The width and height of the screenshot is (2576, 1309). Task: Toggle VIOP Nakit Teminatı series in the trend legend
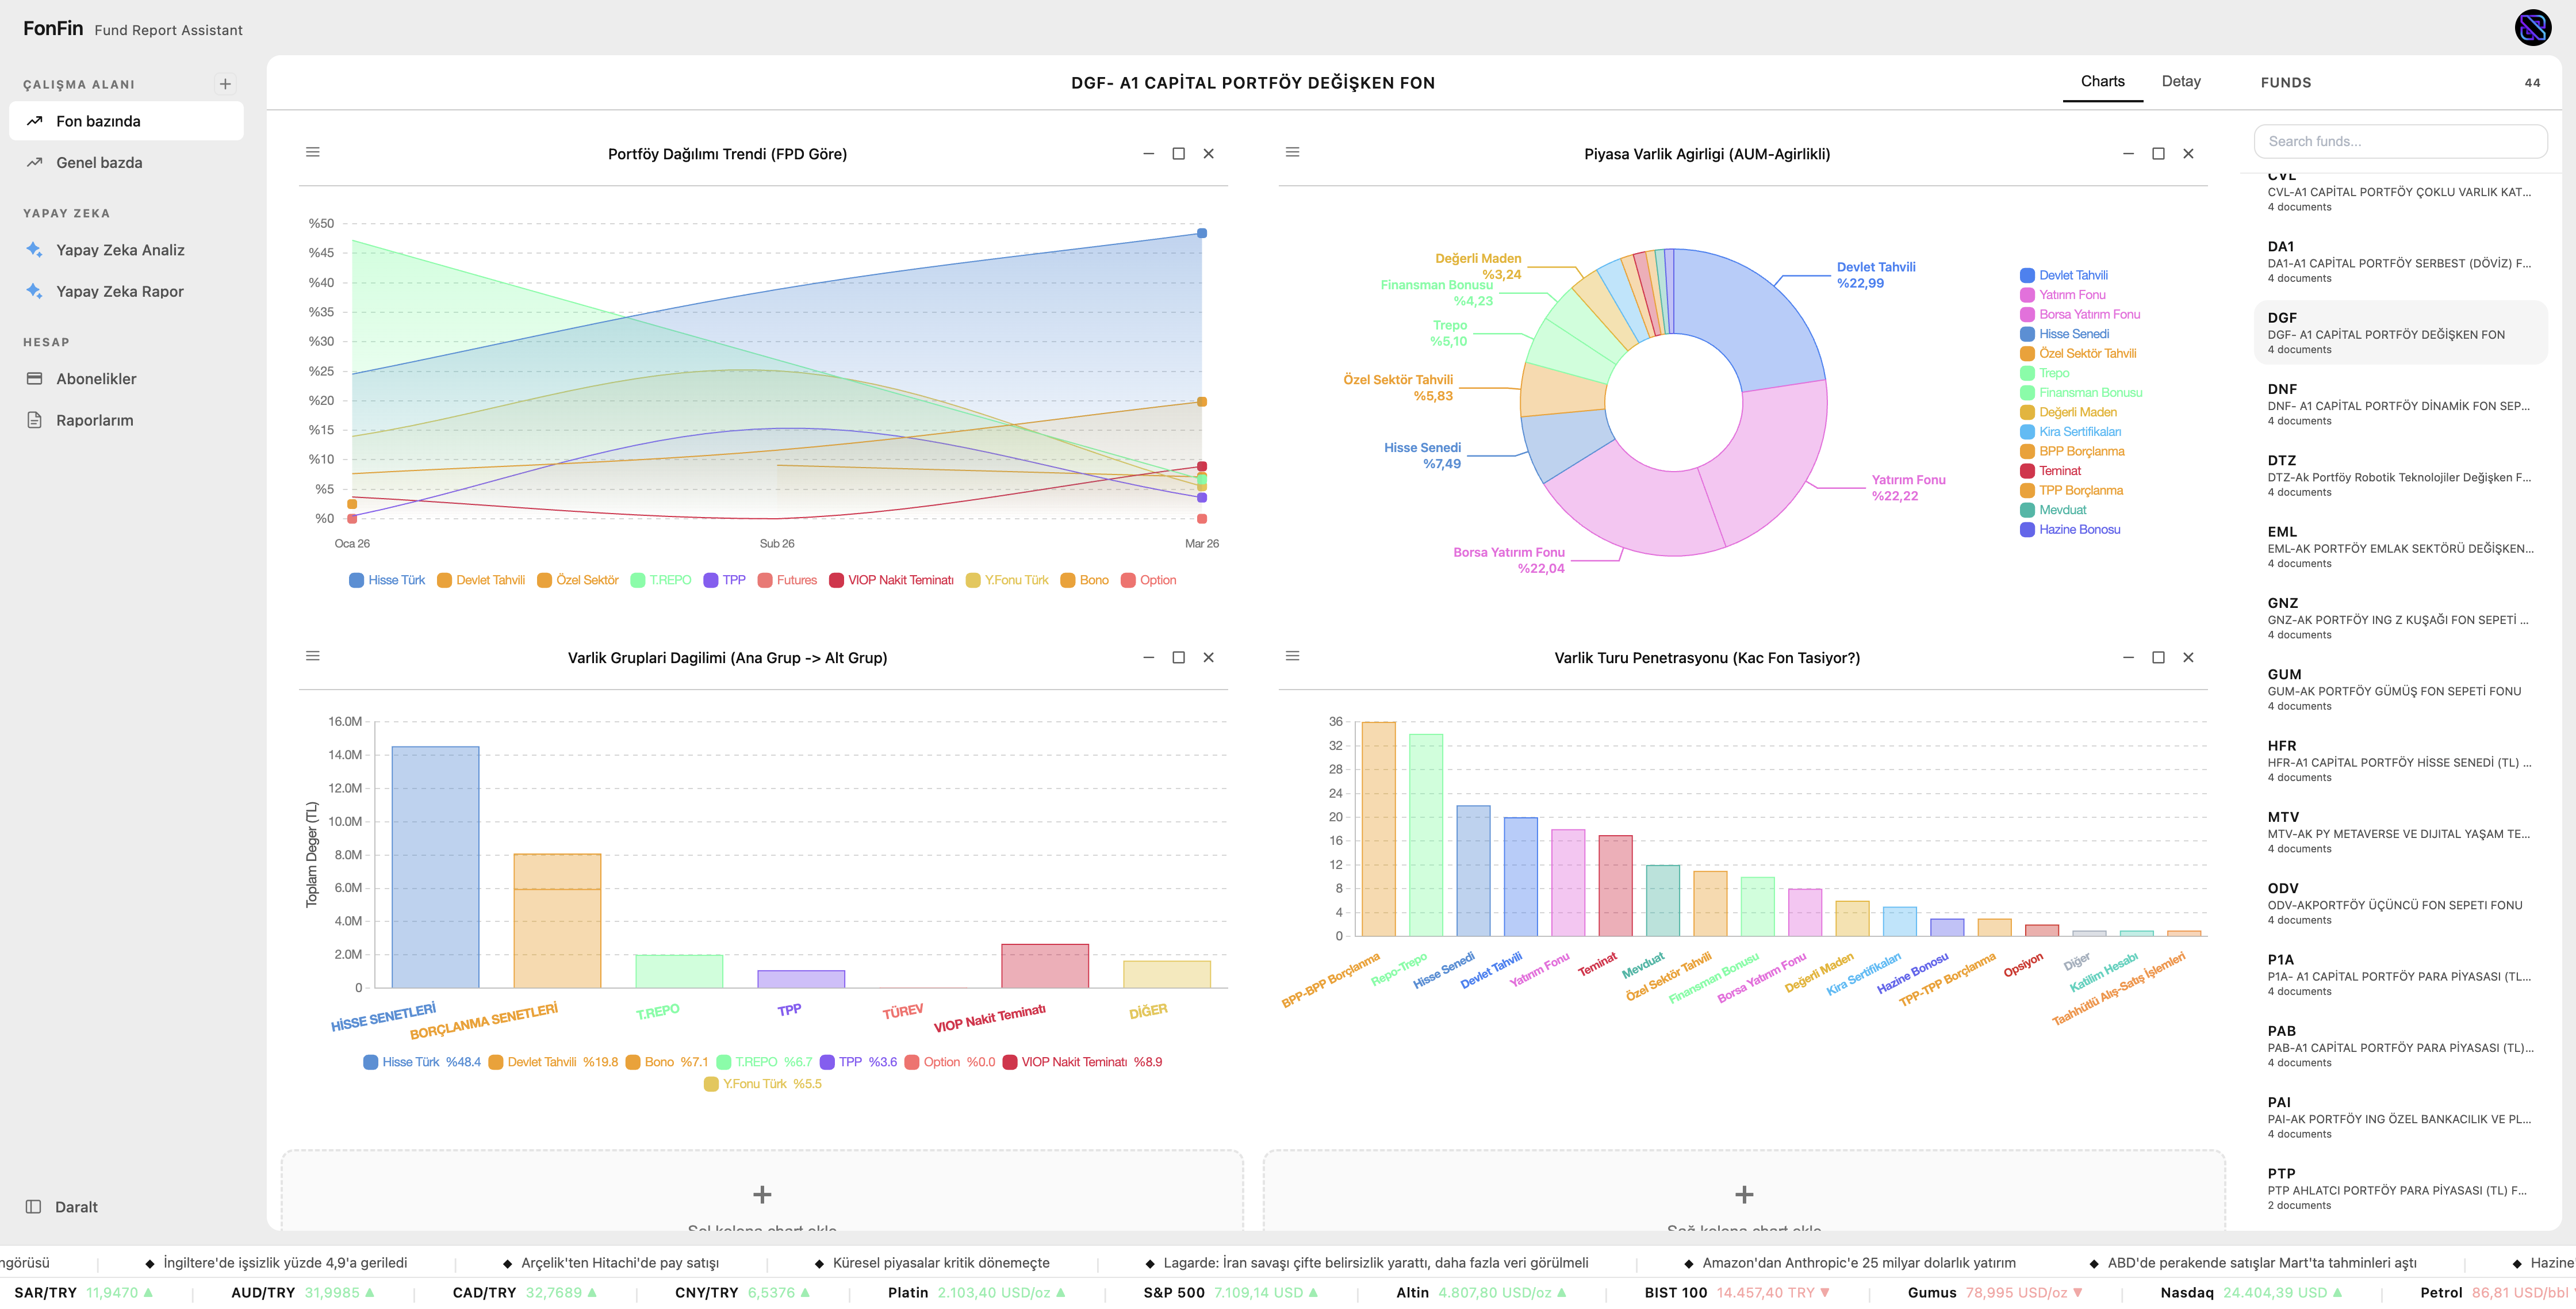891,580
